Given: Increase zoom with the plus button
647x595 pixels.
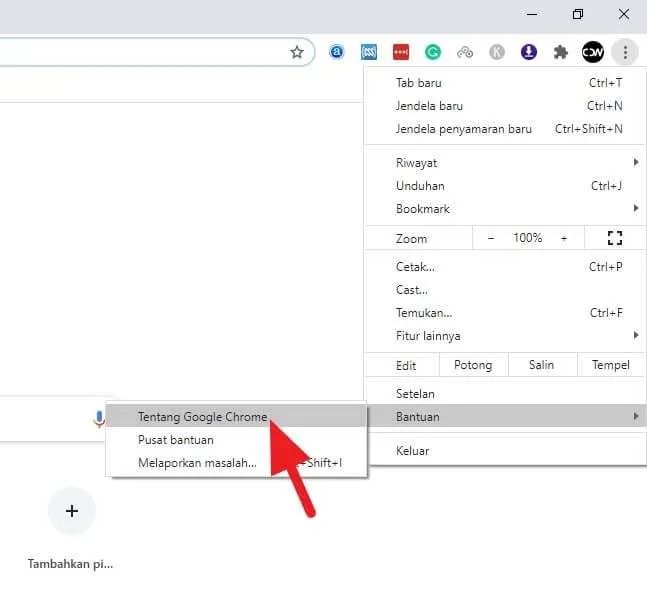Looking at the screenshot, I should click(564, 238).
